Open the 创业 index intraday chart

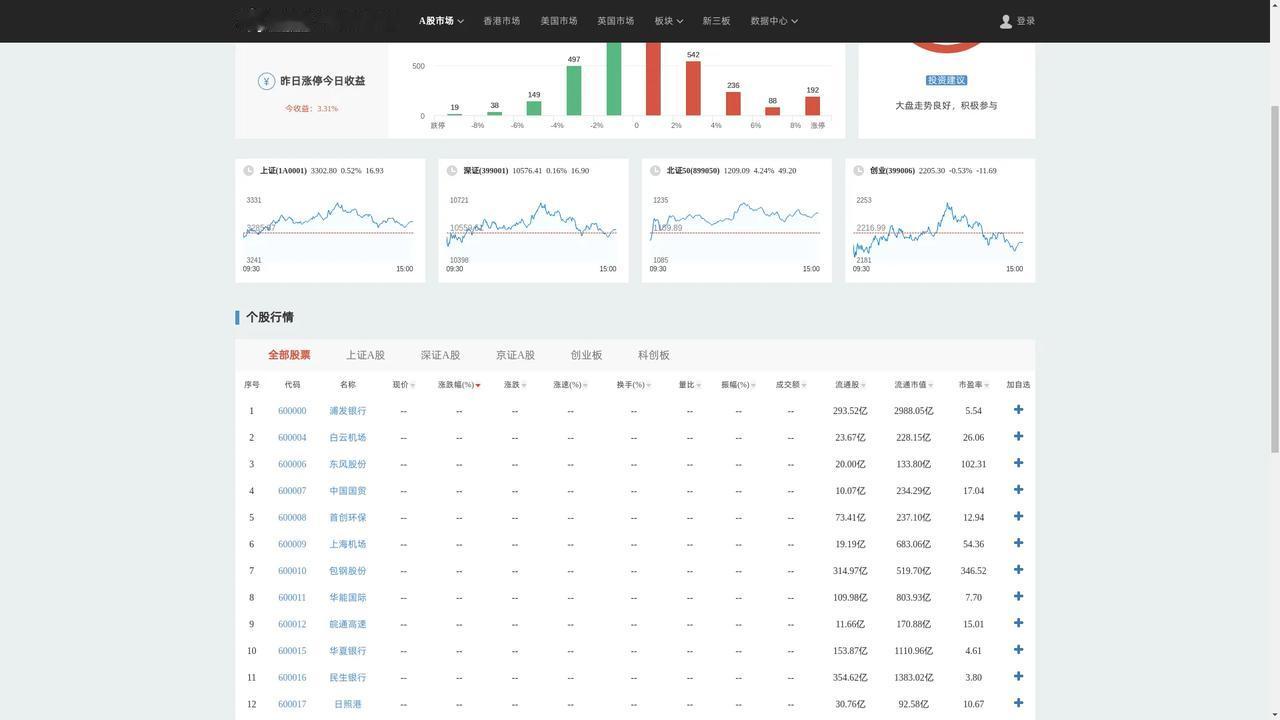(940, 232)
